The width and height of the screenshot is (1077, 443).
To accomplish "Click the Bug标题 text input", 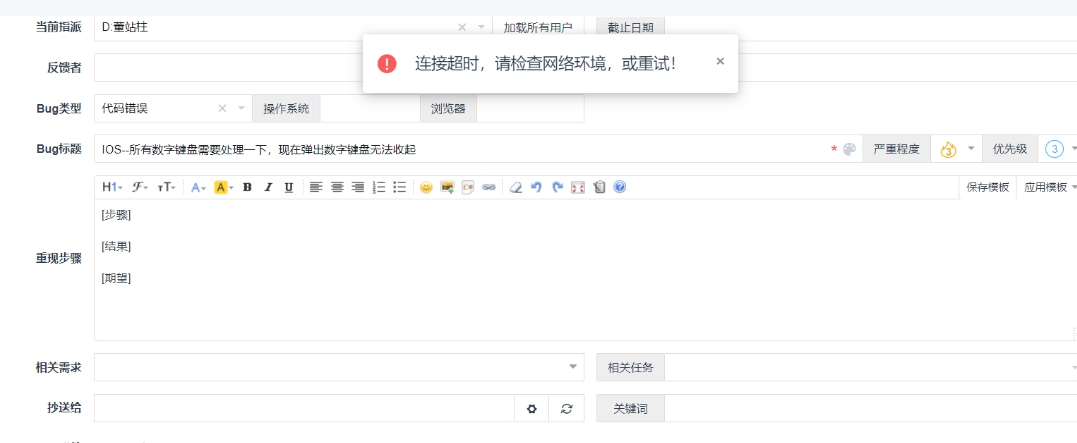I will click(460, 149).
